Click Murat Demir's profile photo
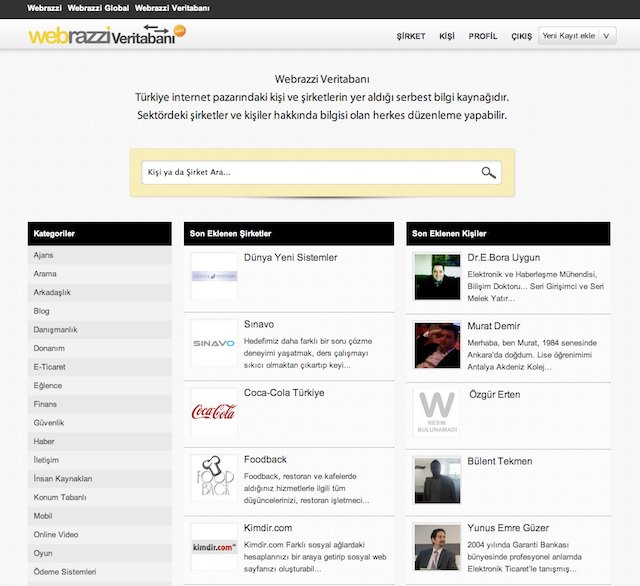 pos(437,343)
